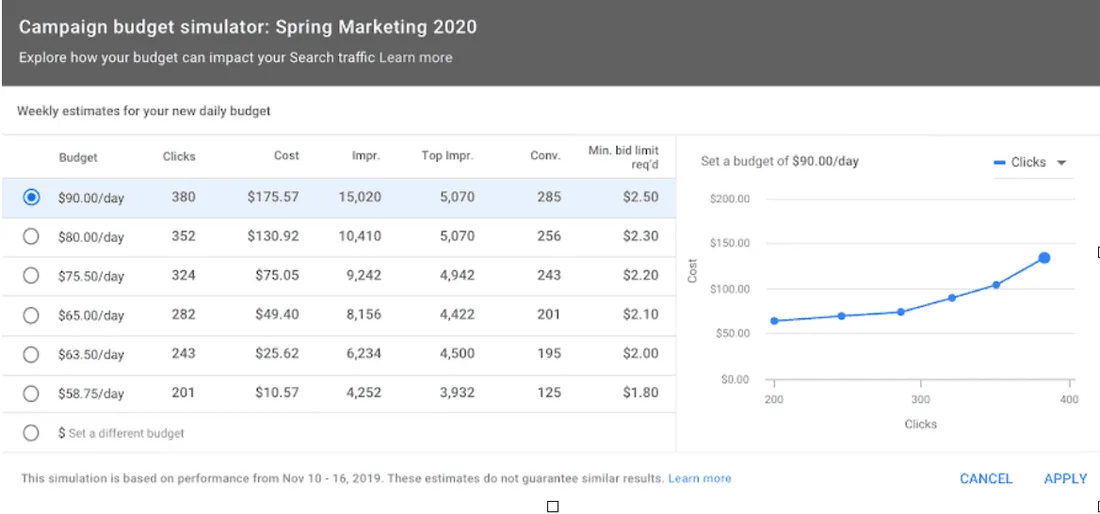
Task: Click the cost value $175.57
Action: click(273, 198)
